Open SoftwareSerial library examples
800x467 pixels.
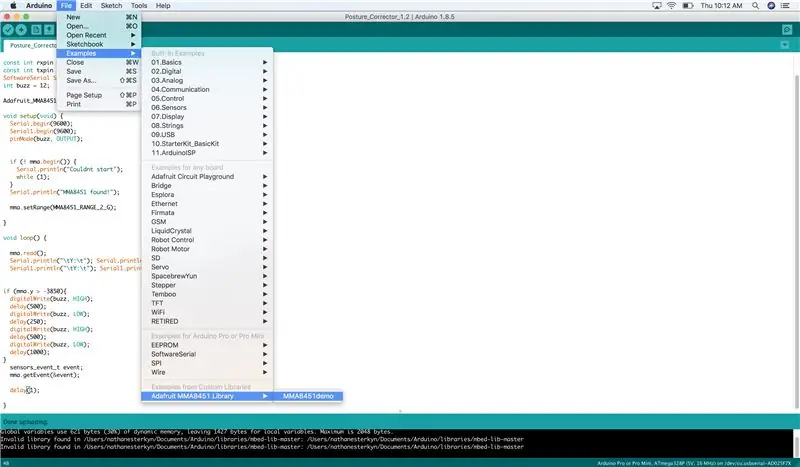tap(207, 354)
